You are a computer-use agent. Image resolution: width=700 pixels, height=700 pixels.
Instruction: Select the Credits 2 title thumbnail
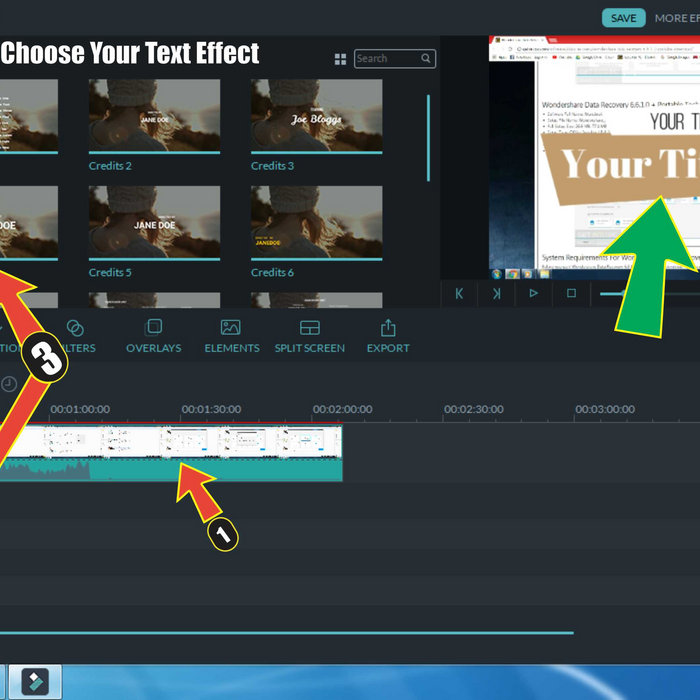154,115
